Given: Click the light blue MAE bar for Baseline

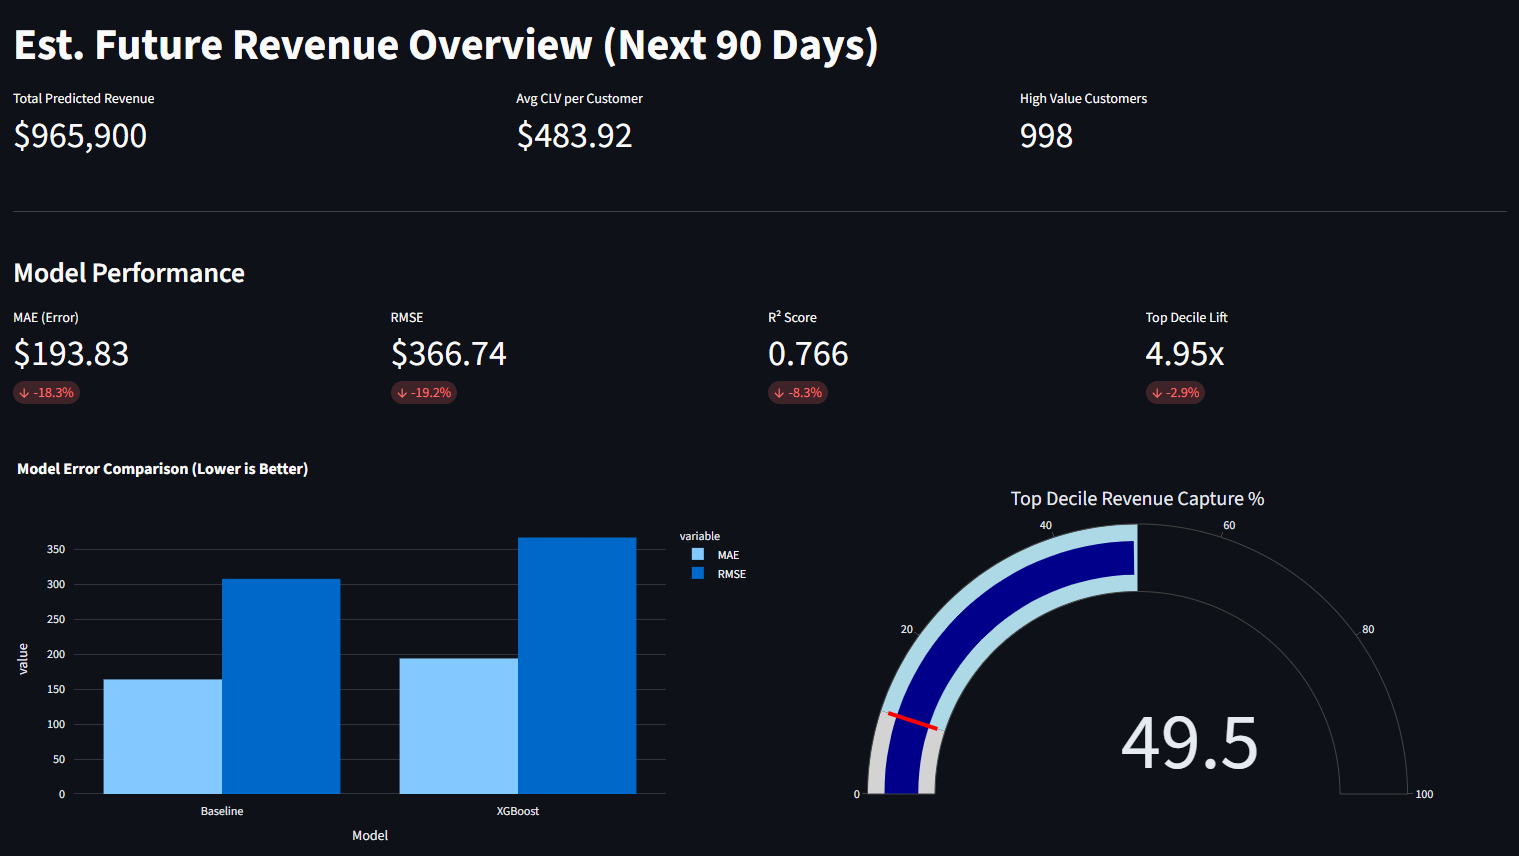Looking at the screenshot, I should tap(163, 730).
